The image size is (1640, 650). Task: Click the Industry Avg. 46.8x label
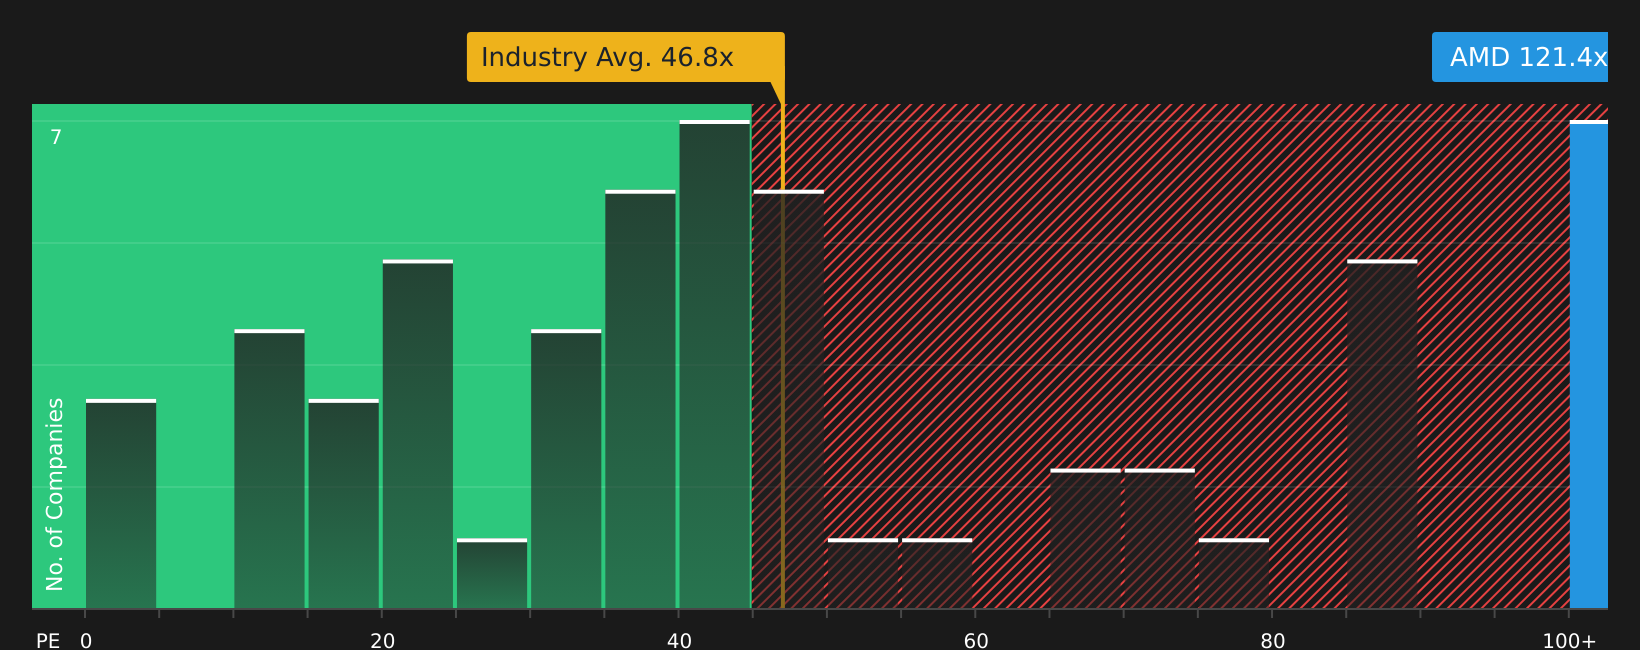pyautogui.click(x=625, y=57)
